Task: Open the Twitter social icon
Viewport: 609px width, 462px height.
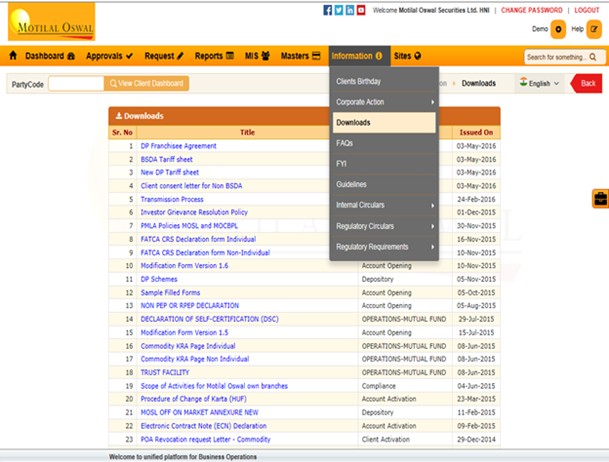Action: (339, 10)
